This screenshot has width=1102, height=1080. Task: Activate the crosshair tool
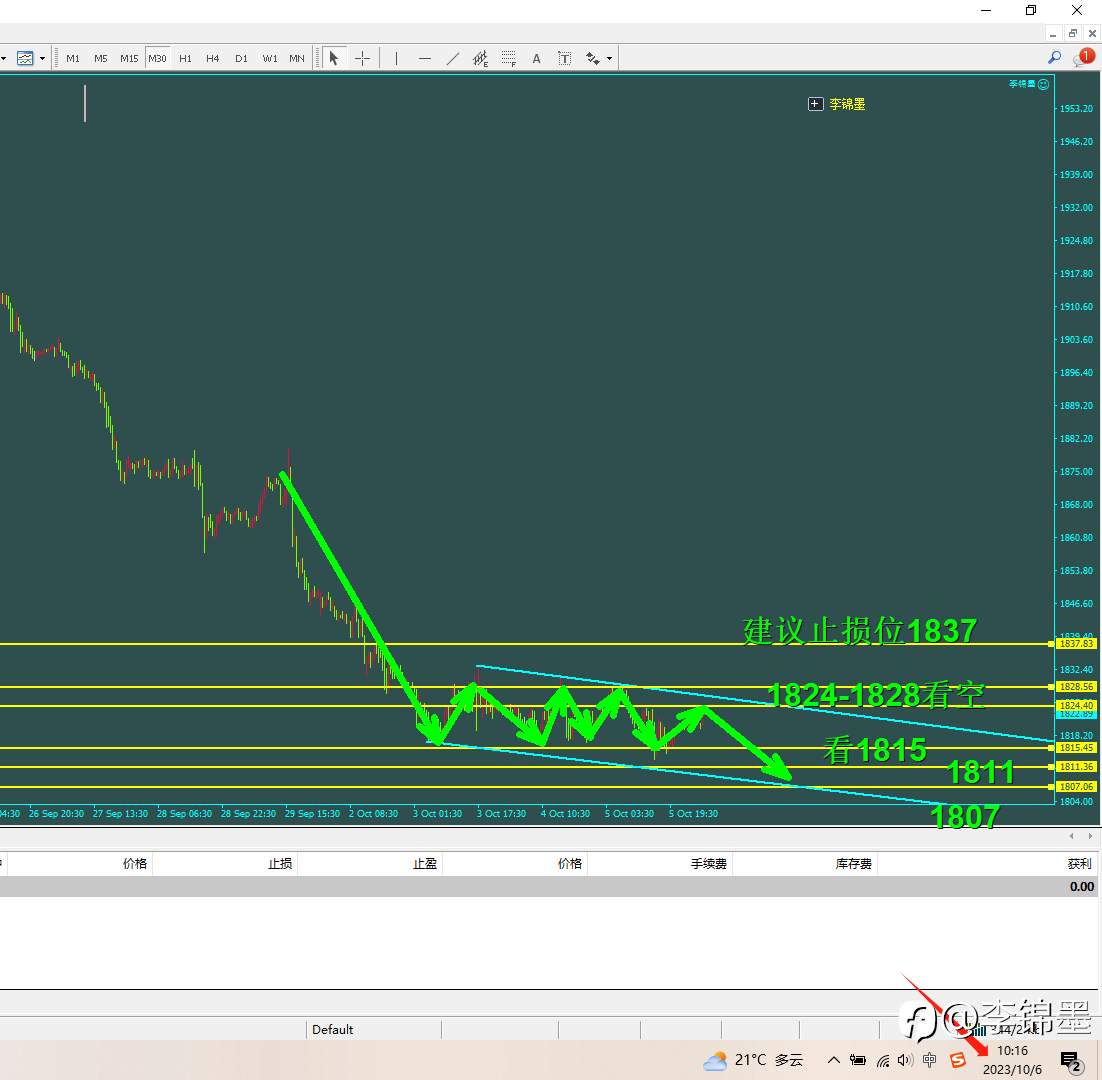(362, 58)
